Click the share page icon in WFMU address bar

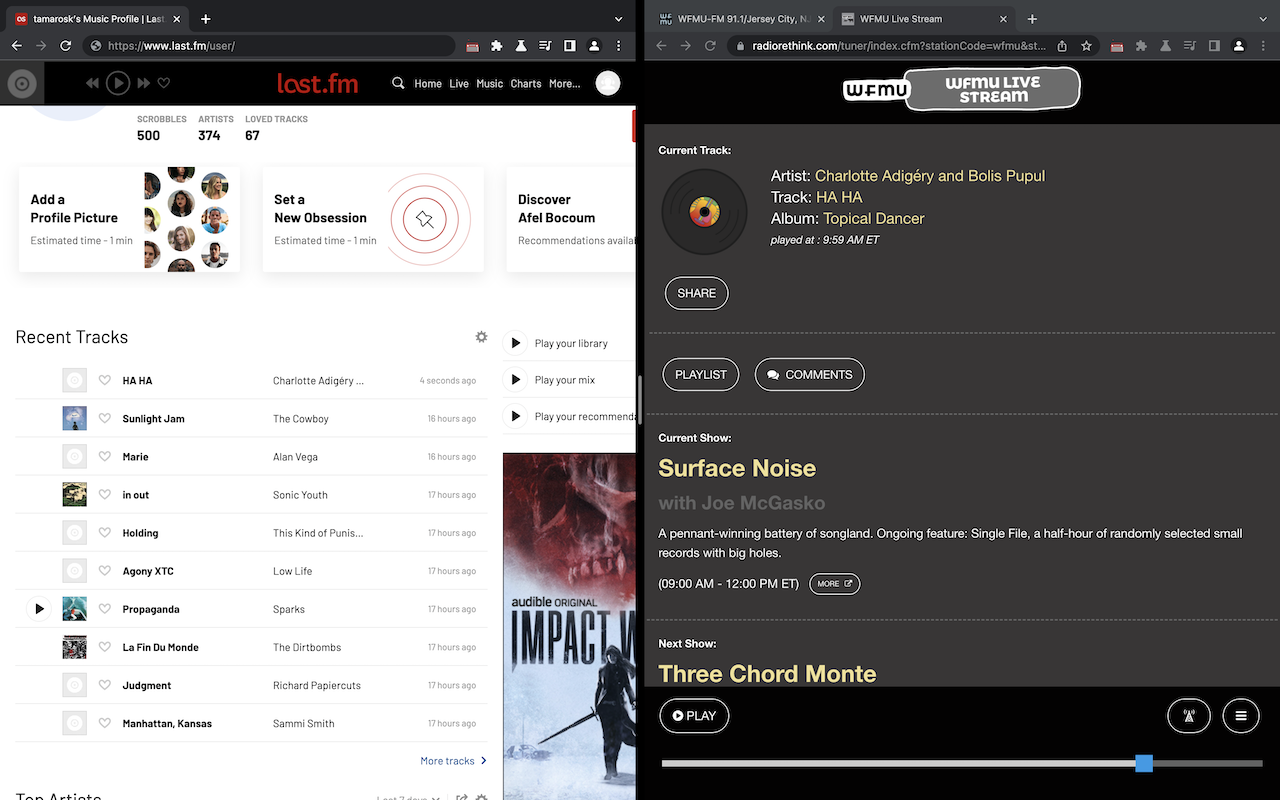point(1062,46)
